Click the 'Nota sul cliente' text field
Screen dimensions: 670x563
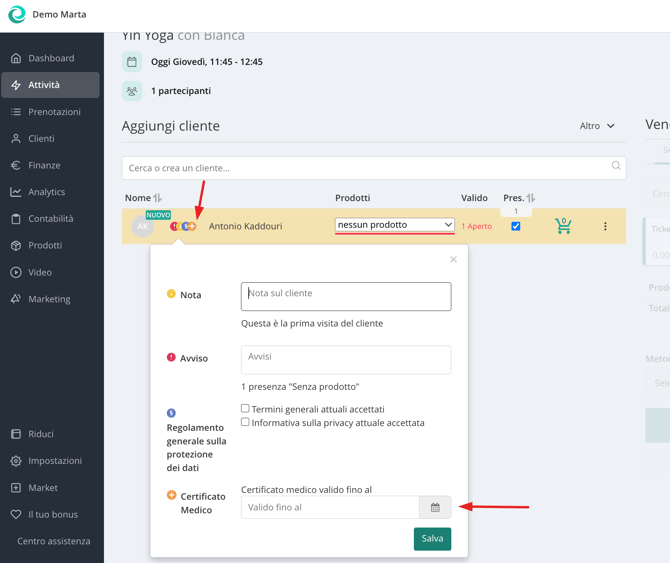(345, 296)
